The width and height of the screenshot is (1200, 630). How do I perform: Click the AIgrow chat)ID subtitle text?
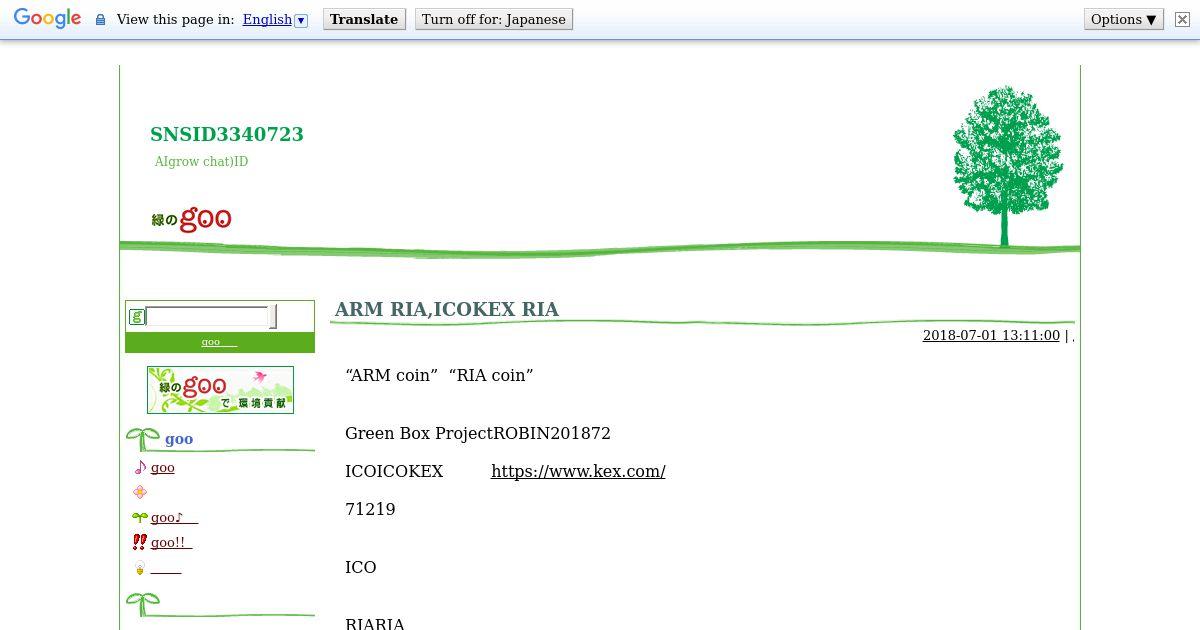click(201, 162)
